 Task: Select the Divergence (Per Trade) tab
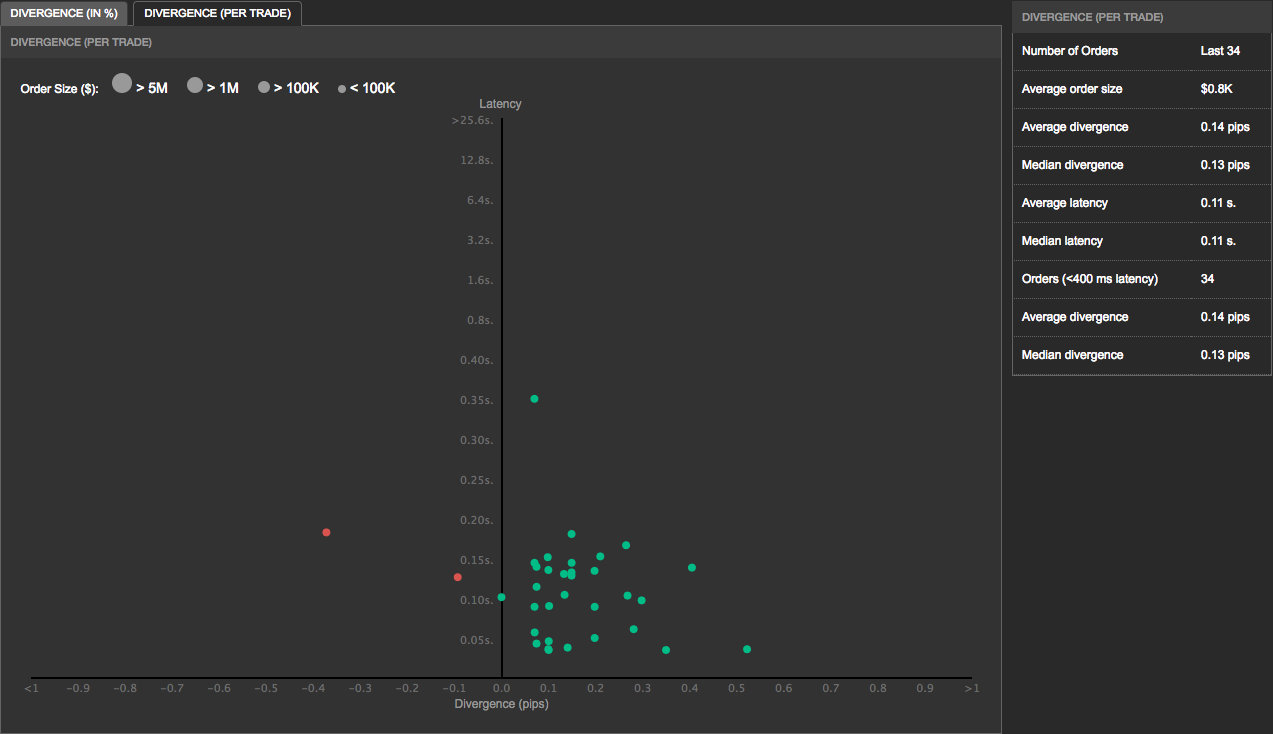coord(217,13)
